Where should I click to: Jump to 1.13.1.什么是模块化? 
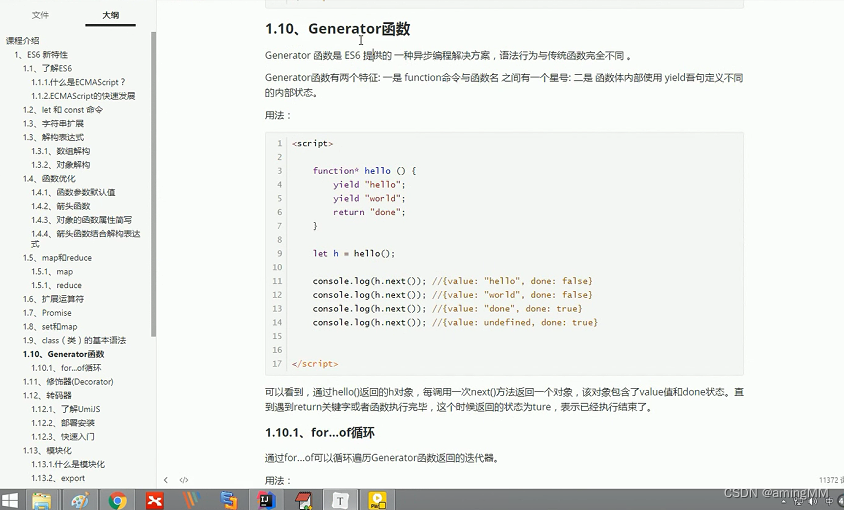(68, 464)
